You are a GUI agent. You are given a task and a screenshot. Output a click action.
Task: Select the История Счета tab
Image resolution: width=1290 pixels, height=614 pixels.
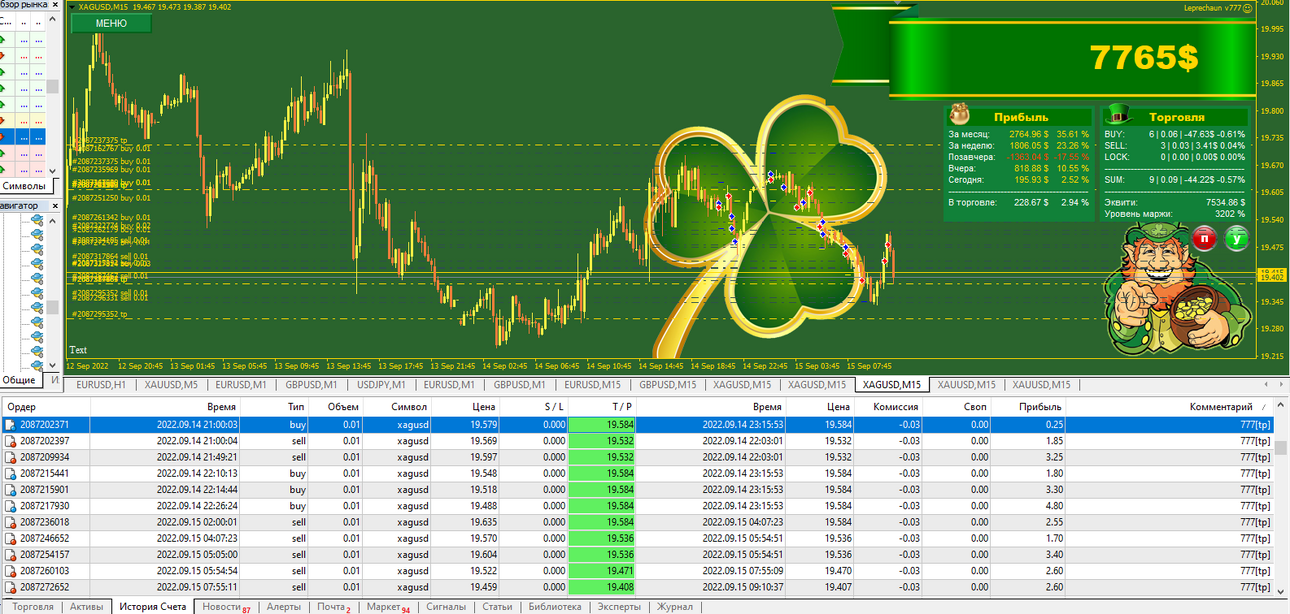152,607
